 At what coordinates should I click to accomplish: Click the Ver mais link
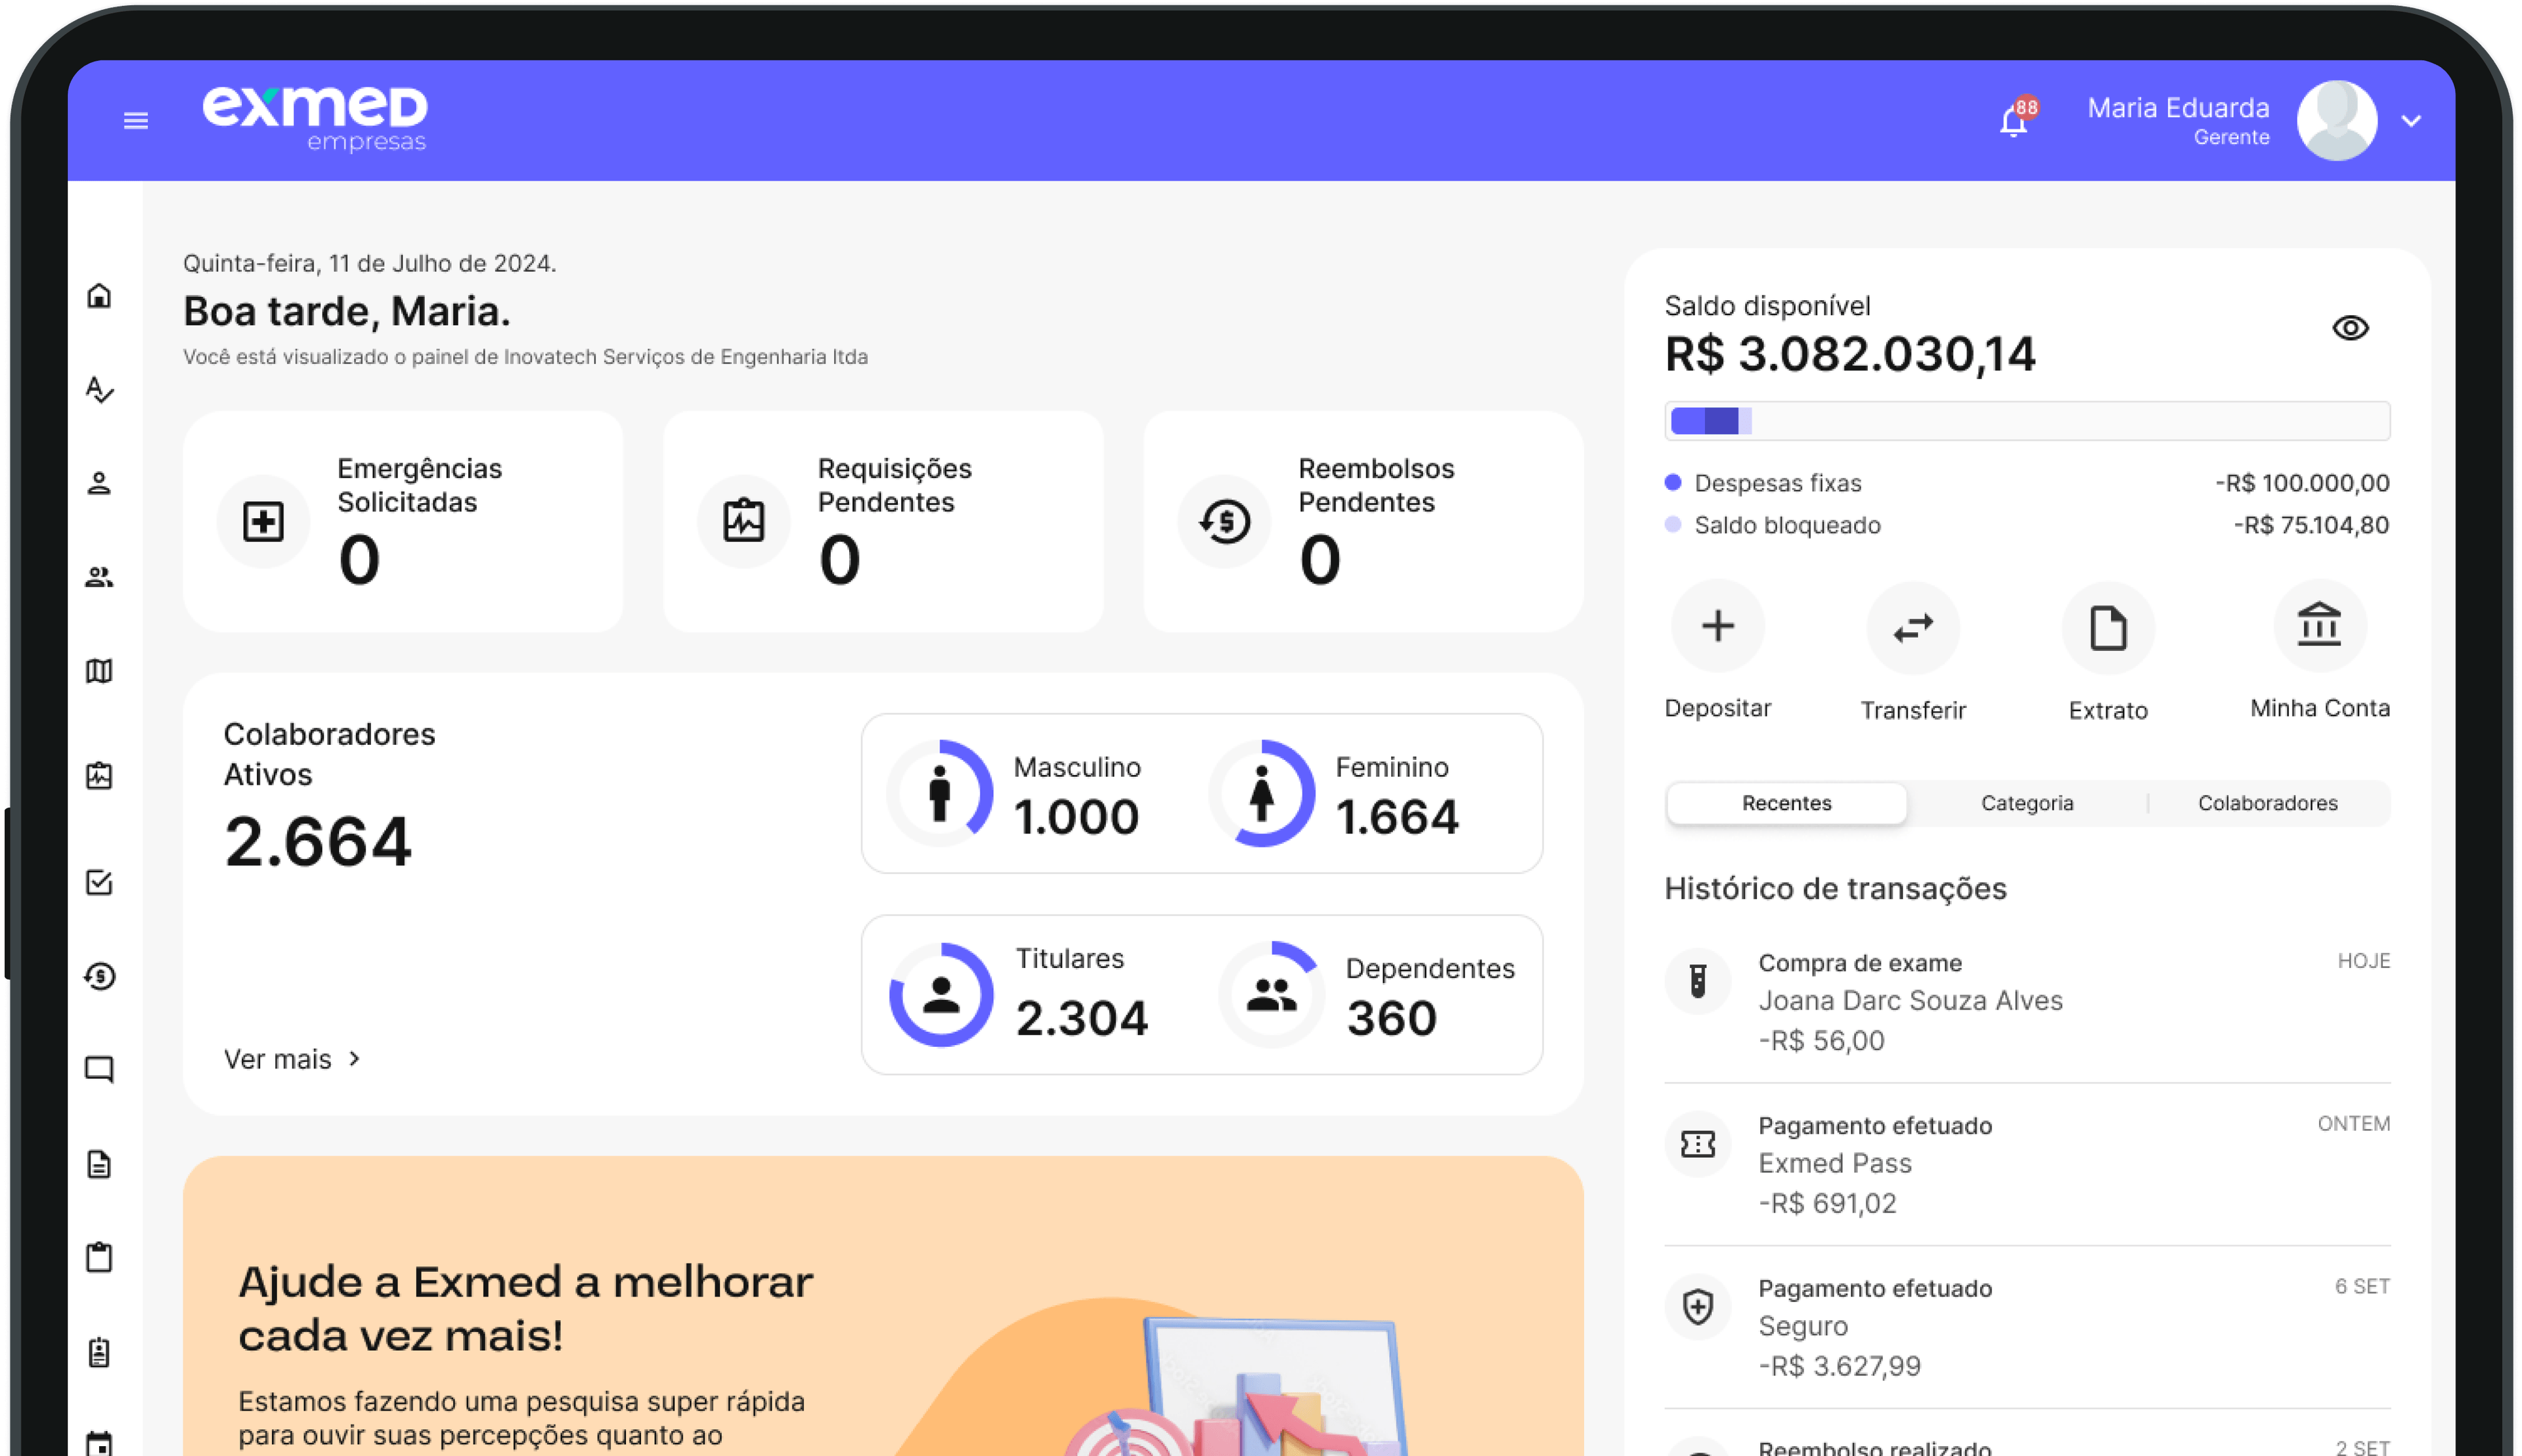tap(277, 1059)
